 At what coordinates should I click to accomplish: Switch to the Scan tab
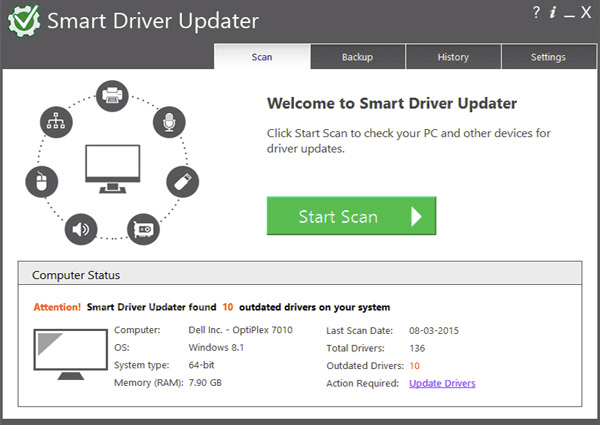tap(262, 57)
